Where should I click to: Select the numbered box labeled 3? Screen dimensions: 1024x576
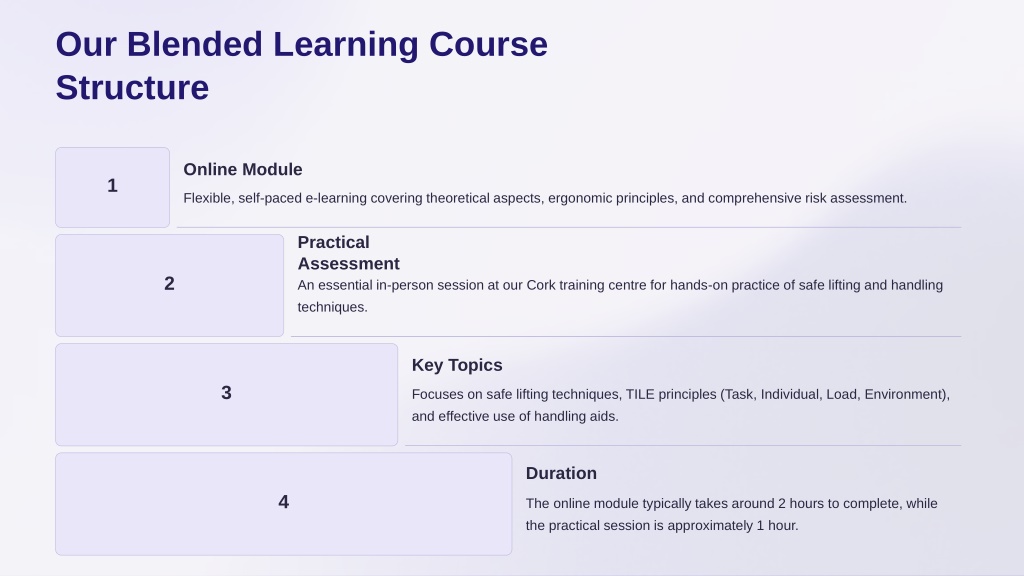click(x=227, y=394)
